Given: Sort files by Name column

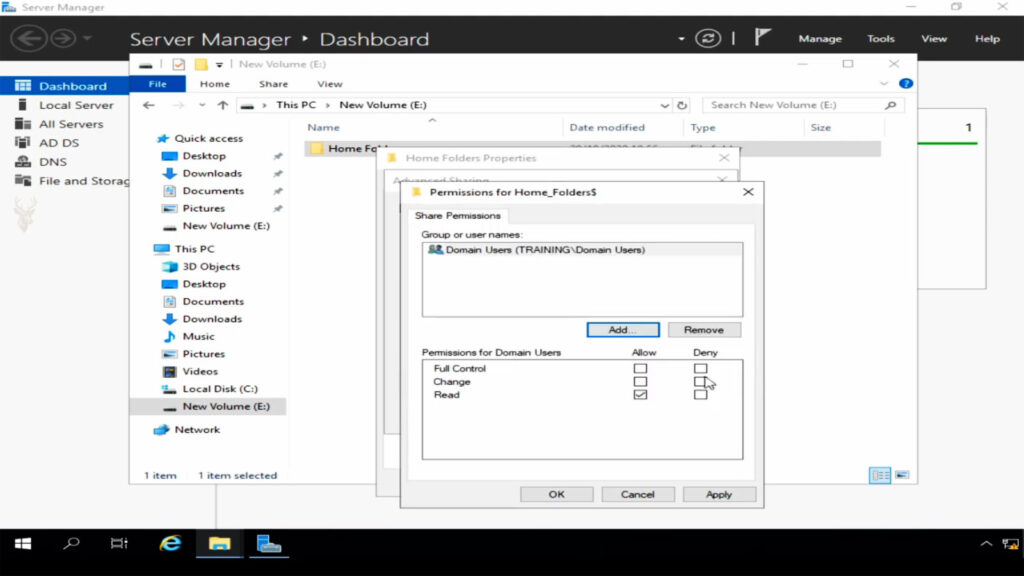Looking at the screenshot, I should pyautogui.click(x=323, y=127).
